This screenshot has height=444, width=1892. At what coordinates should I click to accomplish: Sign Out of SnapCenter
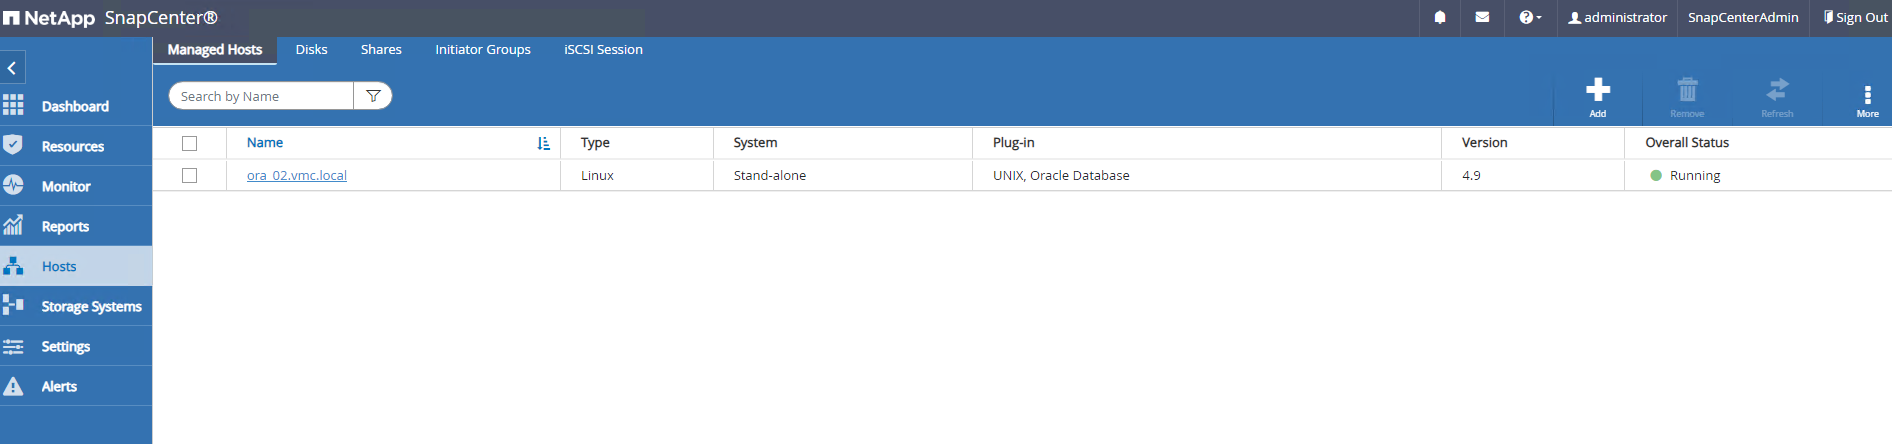click(1855, 17)
